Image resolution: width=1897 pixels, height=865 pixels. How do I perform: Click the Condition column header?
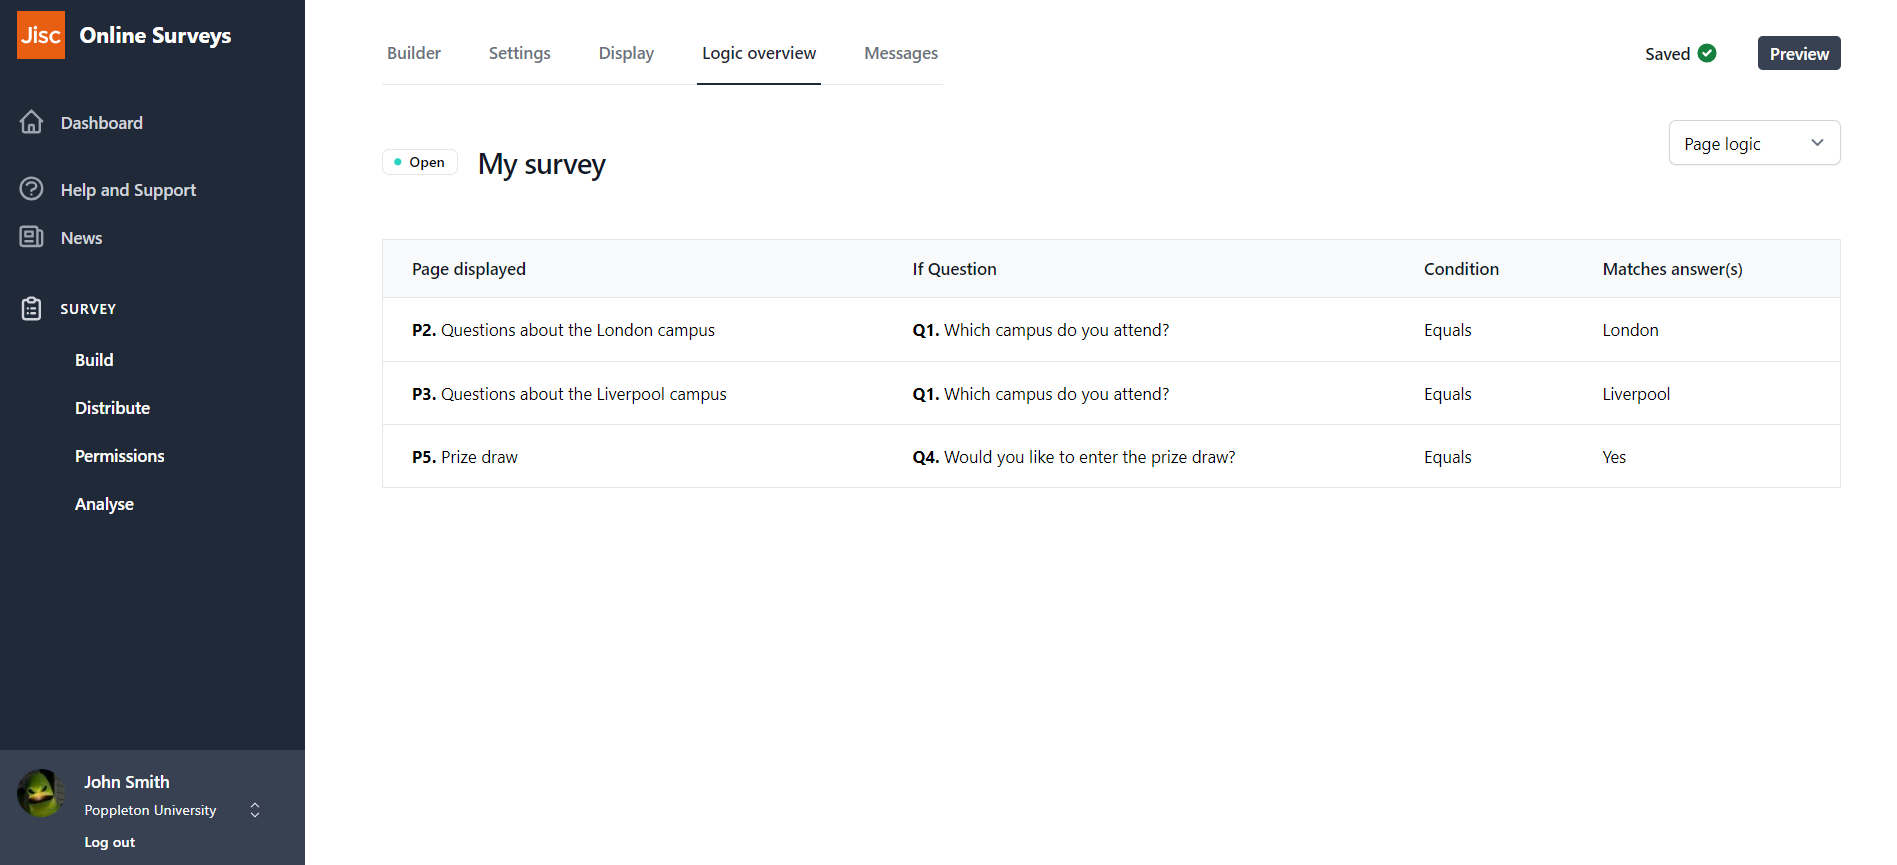[1461, 269]
